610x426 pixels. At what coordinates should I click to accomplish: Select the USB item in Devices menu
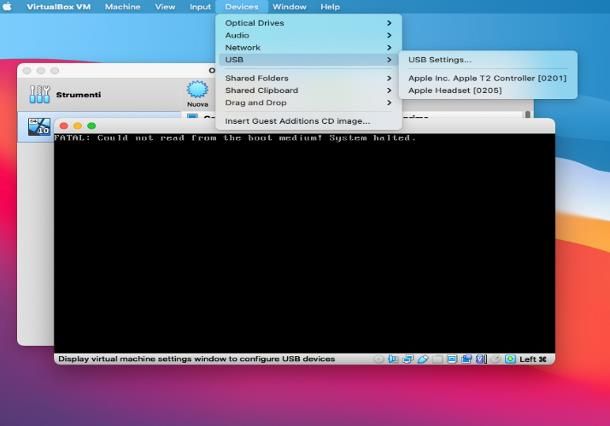click(x=309, y=60)
